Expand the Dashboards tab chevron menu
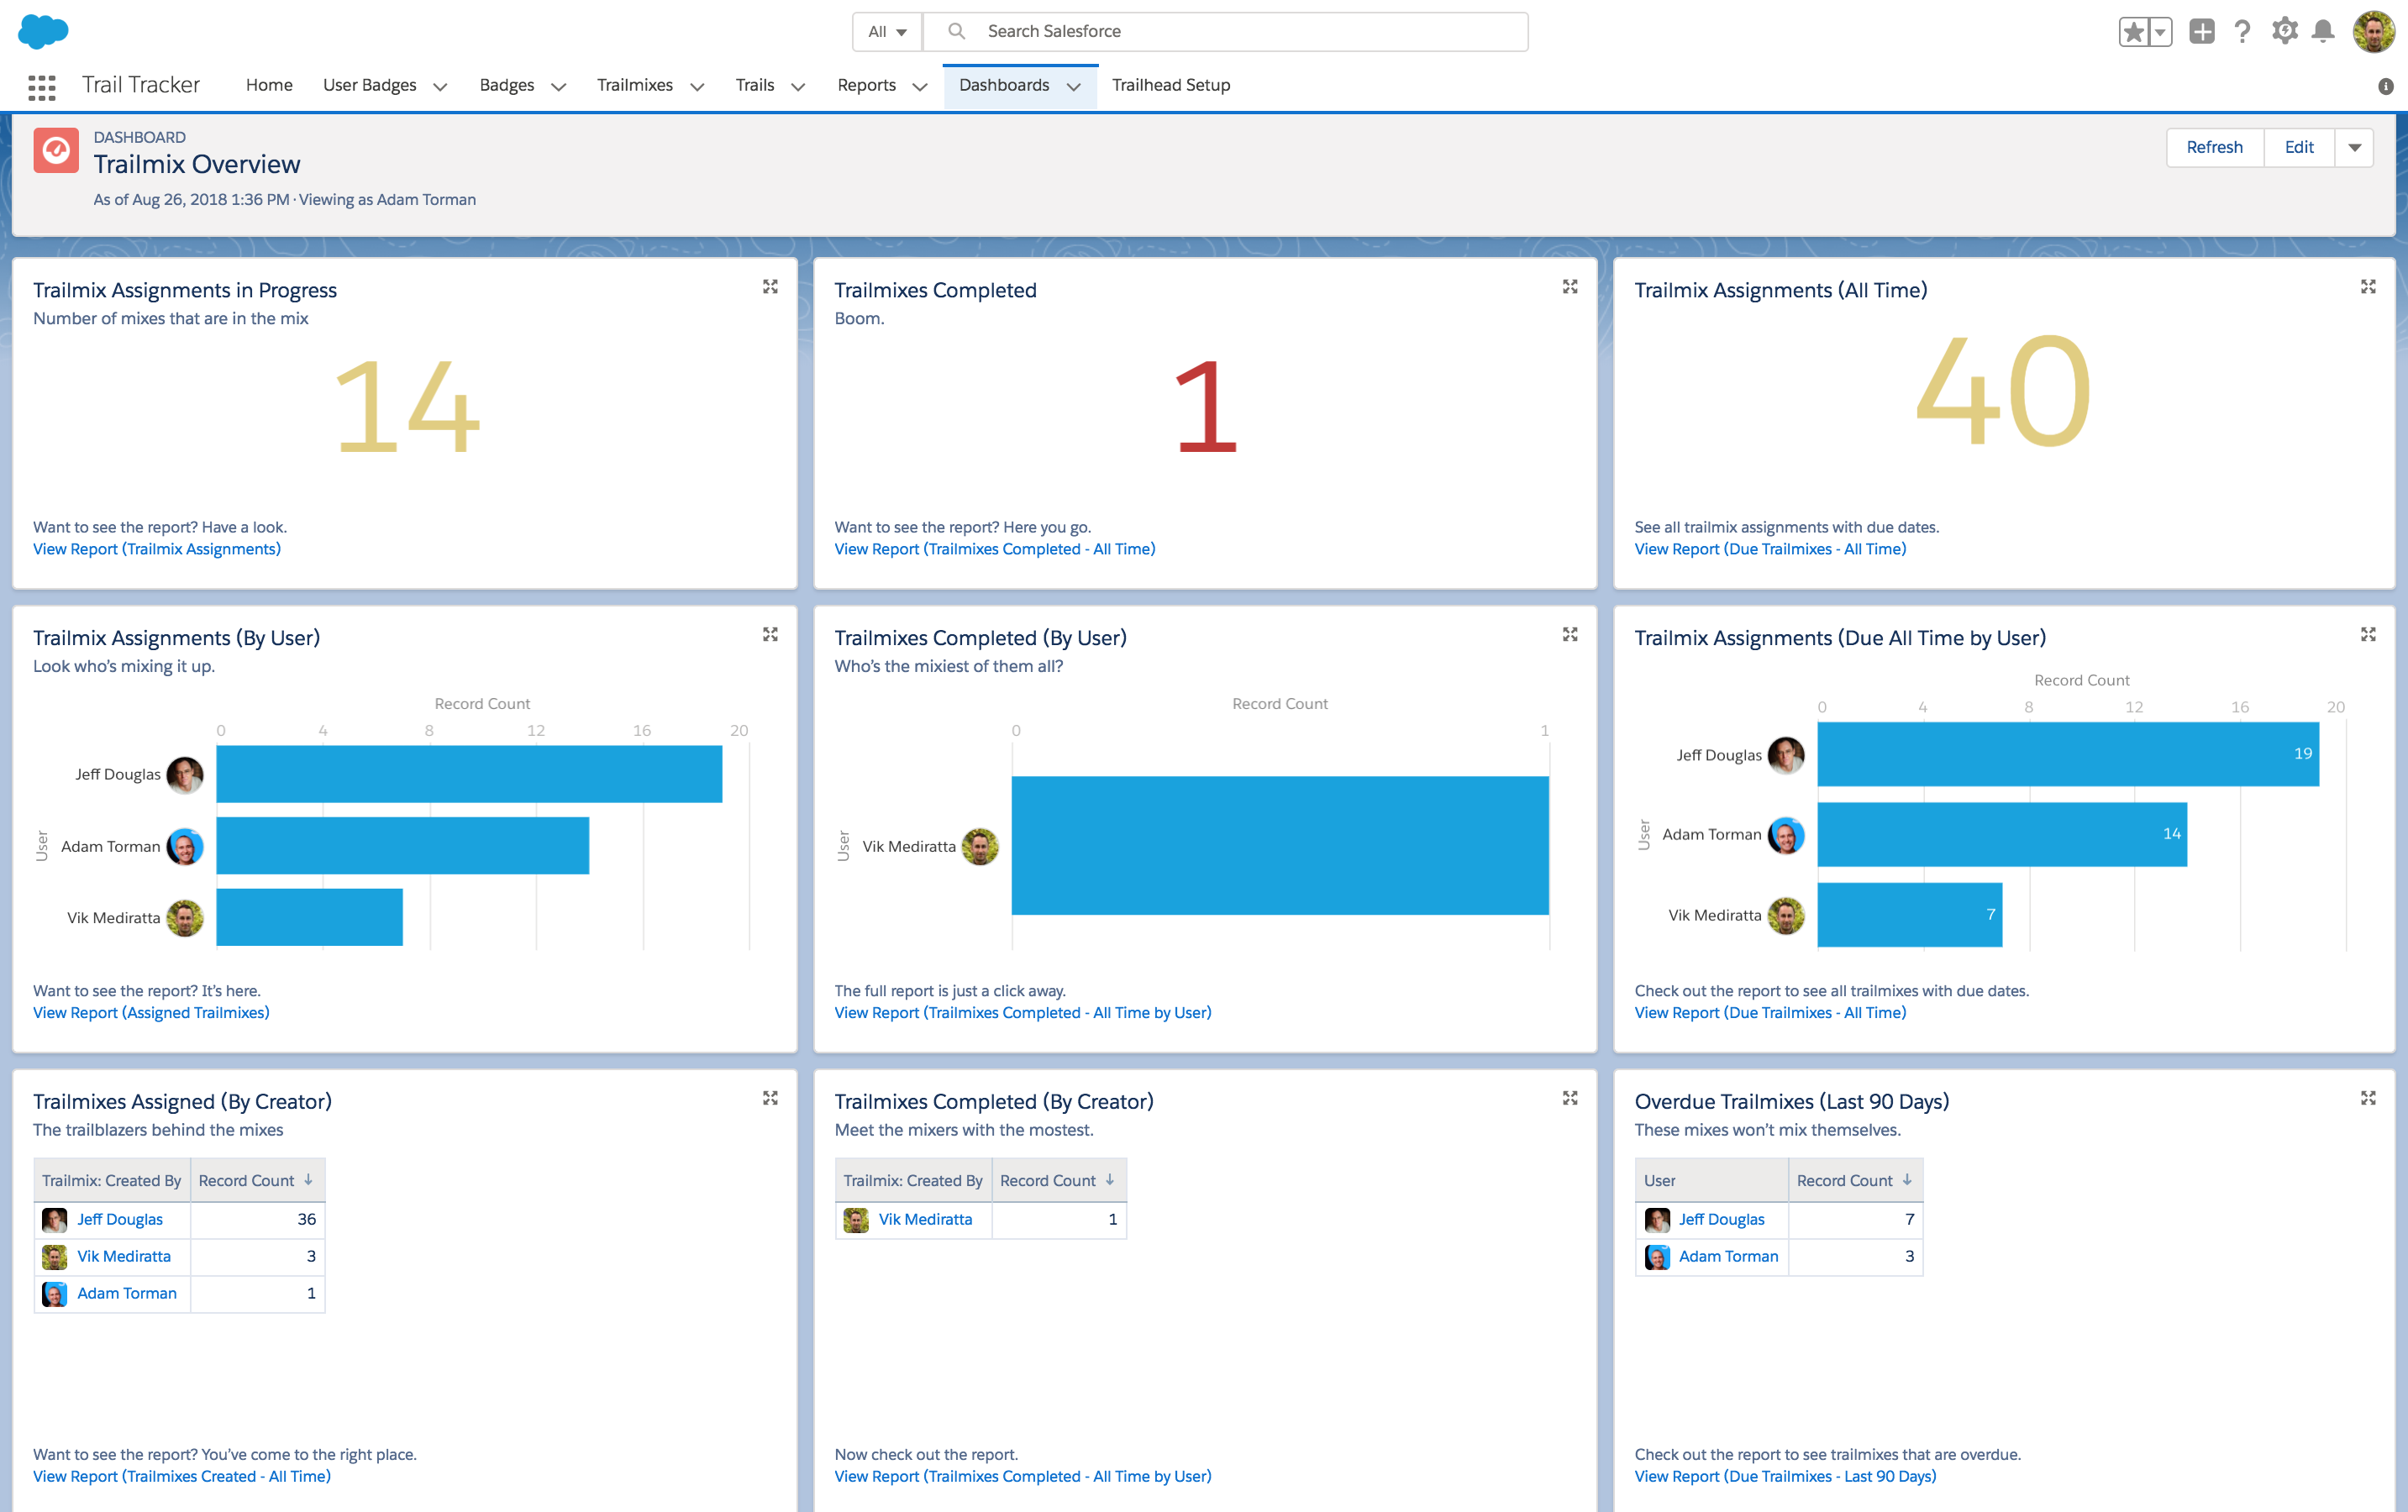This screenshot has width=2408, height=1512. 1074,87
